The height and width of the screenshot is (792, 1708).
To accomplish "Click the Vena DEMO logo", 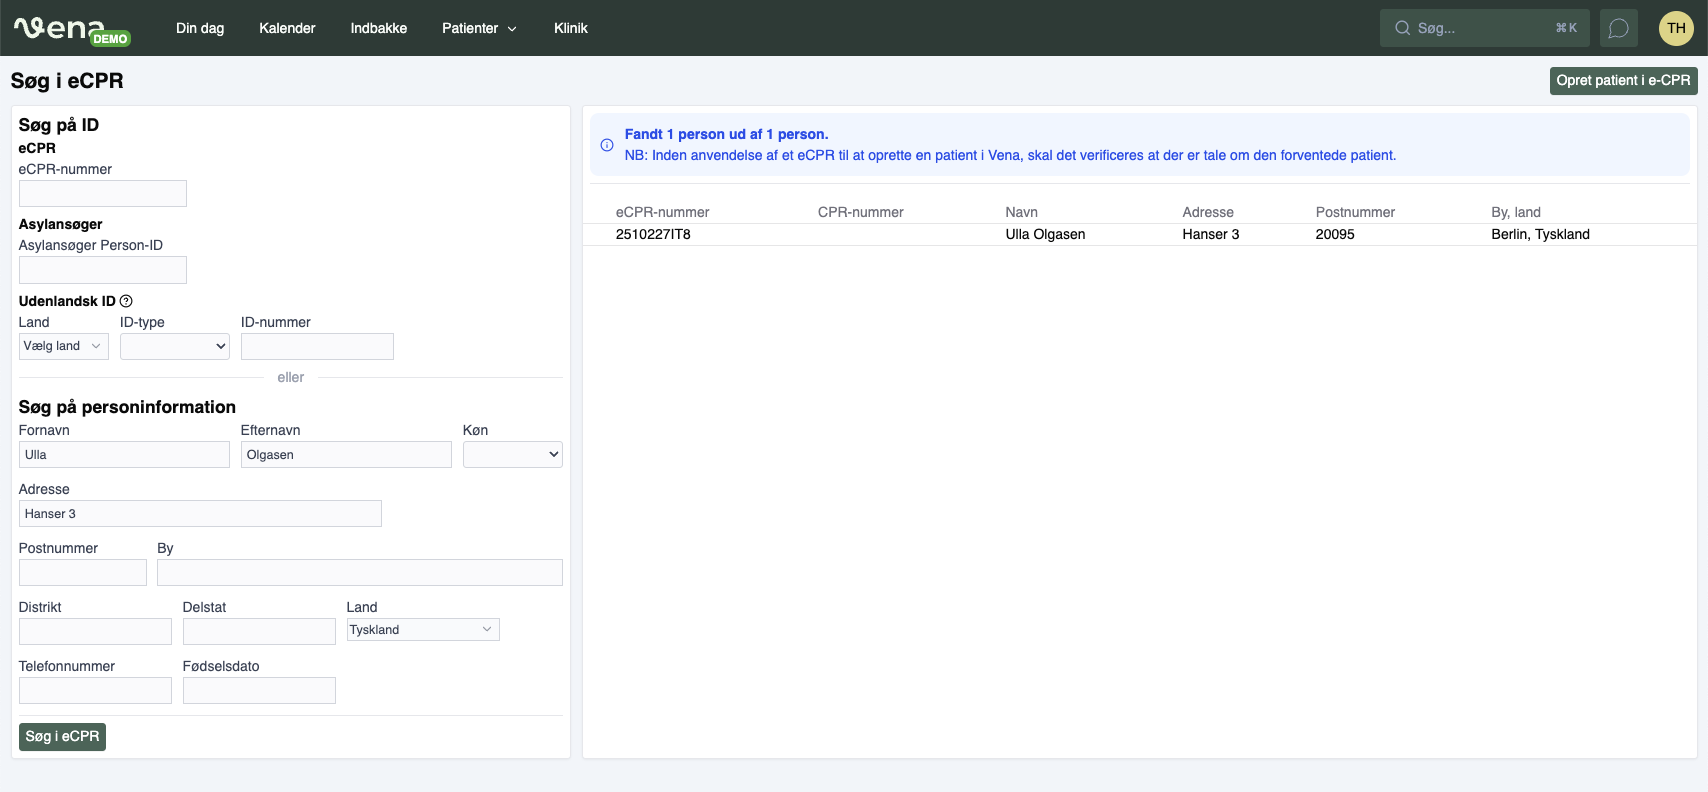I will (x=72, y=29).
